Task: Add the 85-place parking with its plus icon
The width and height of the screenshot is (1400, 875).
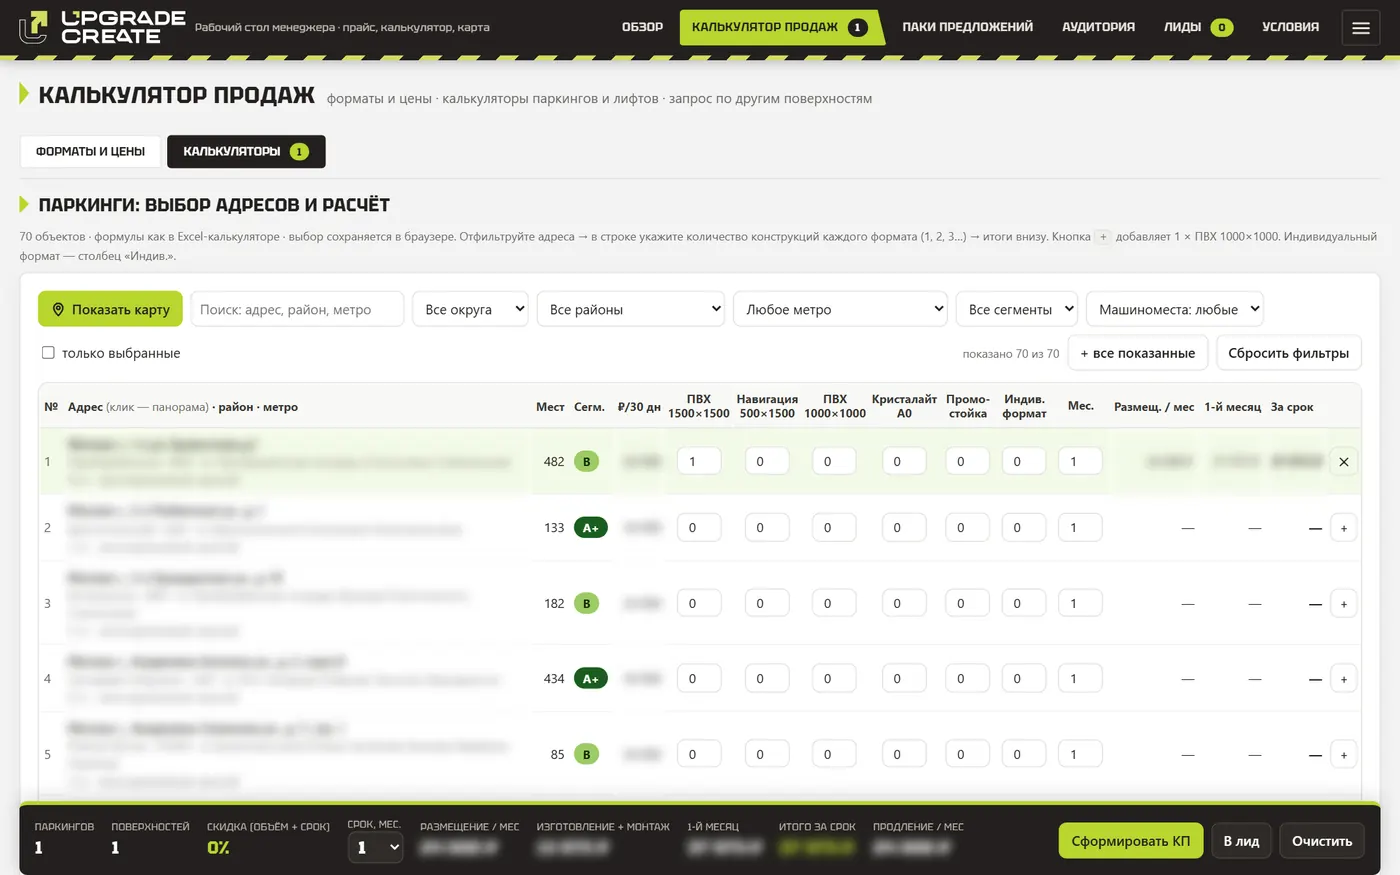Action: 1344,755
